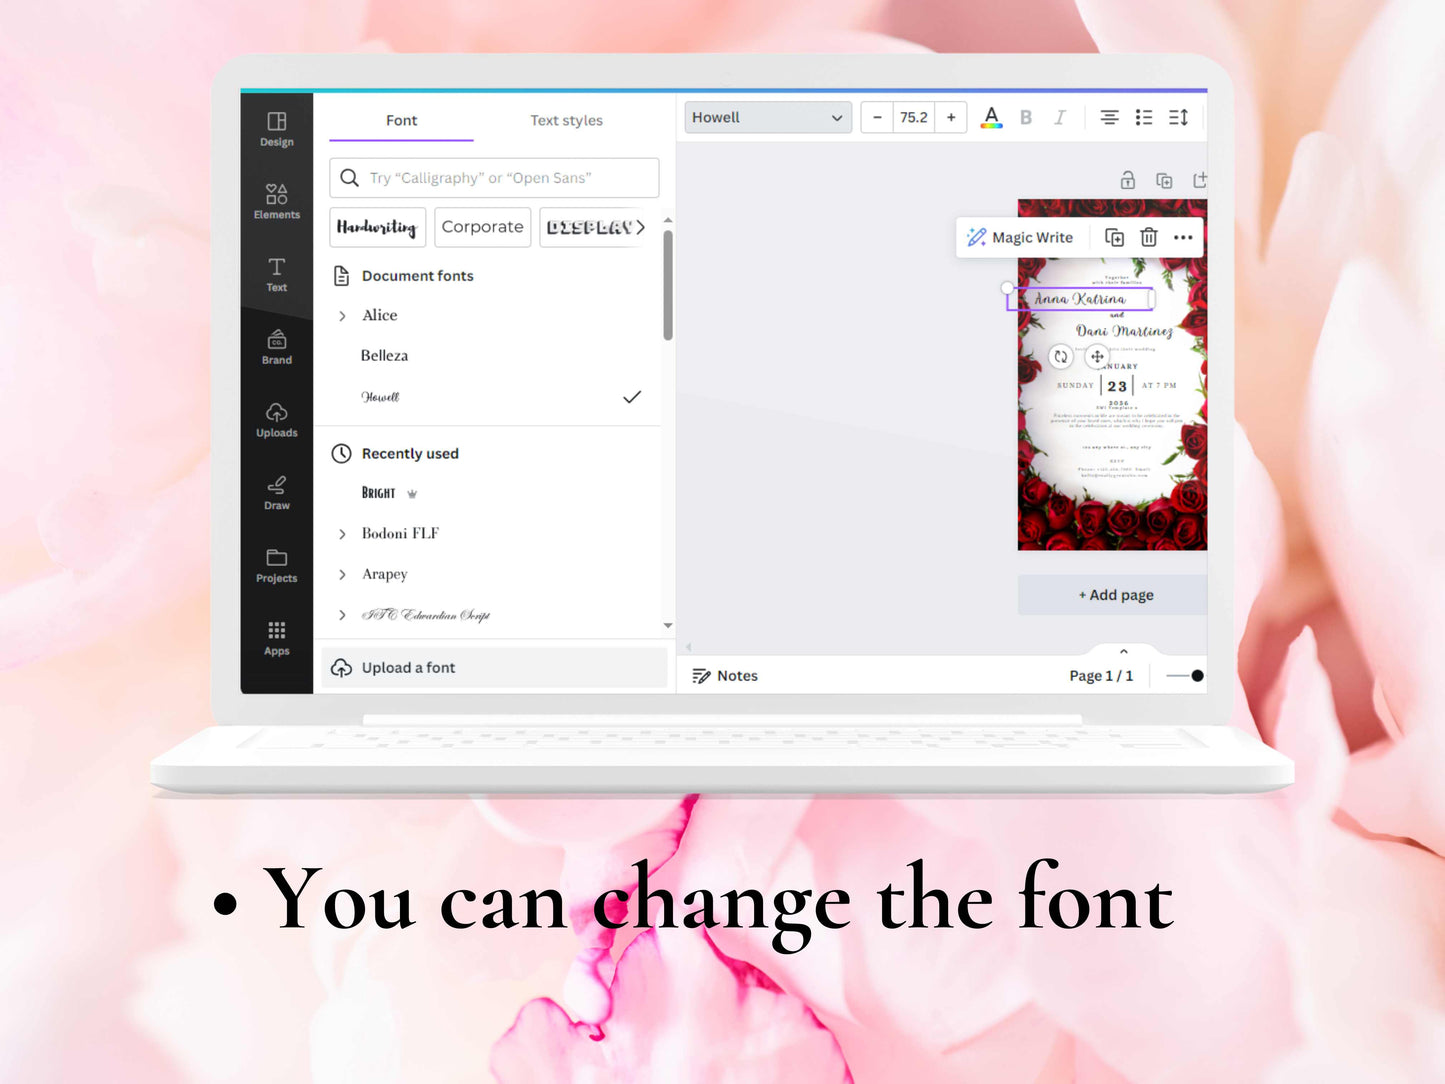Click the Magic Write wand icon
1445x1084 pixels.
tap(976, 237)
